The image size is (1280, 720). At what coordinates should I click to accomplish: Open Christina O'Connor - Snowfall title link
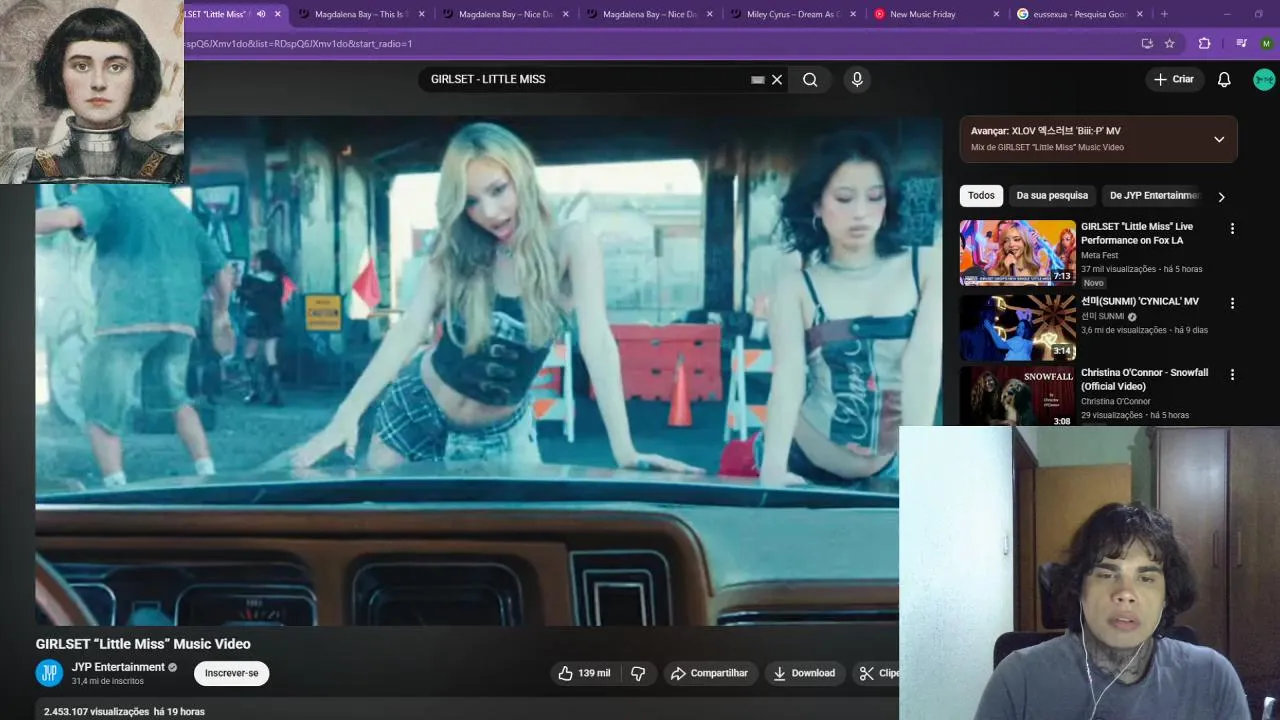click(1144, 379)
